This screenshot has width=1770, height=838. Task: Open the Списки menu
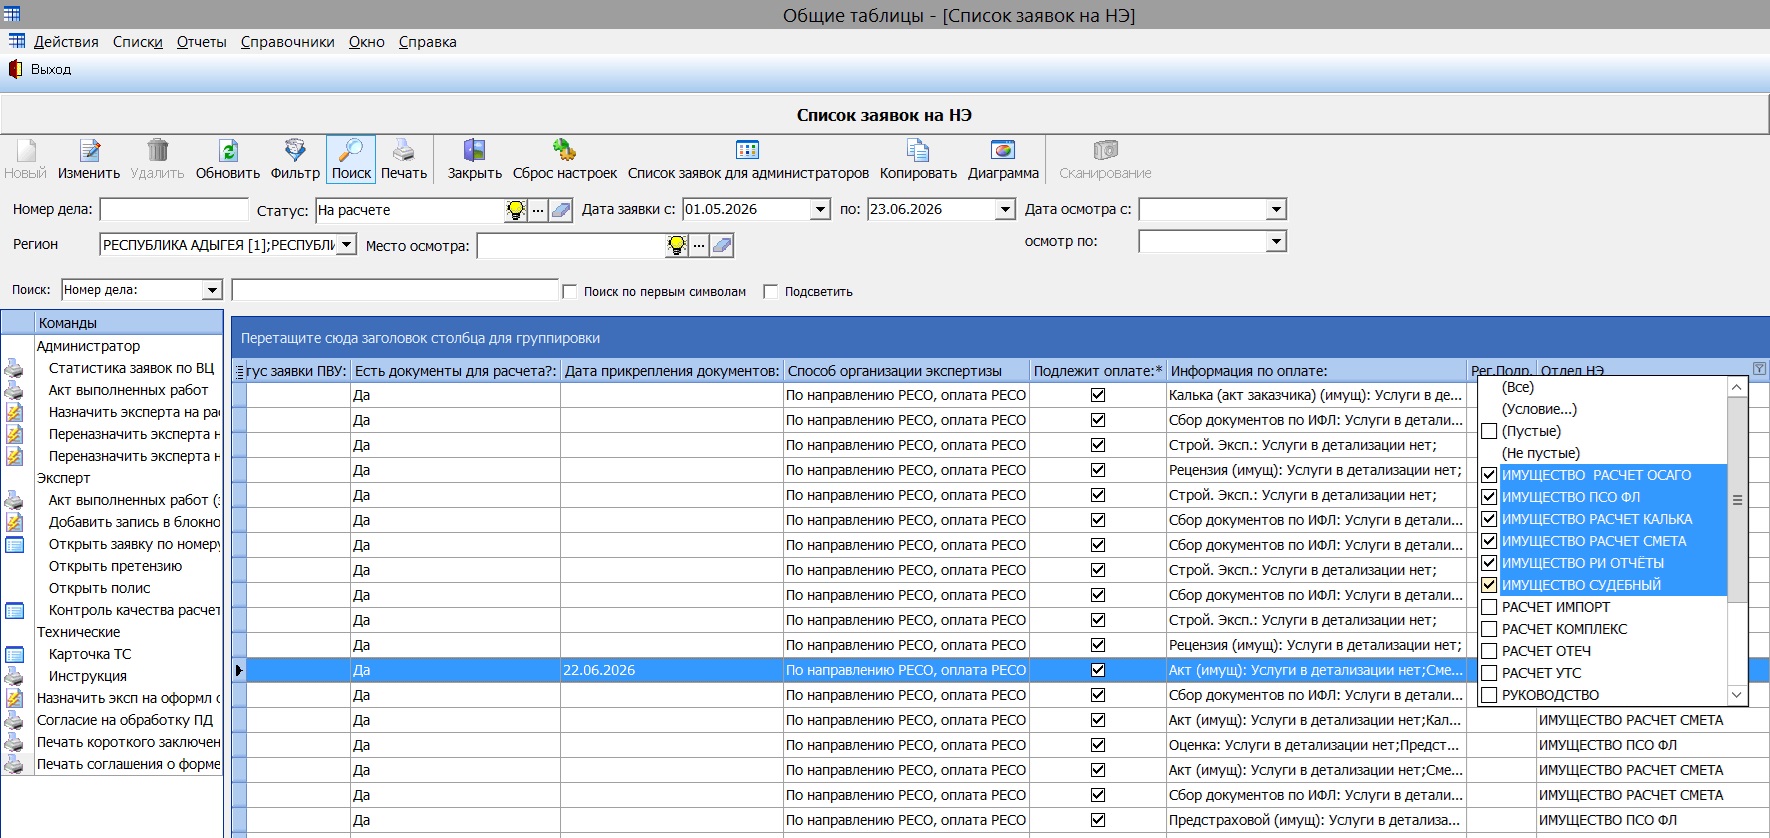click(x=138, y=42)
